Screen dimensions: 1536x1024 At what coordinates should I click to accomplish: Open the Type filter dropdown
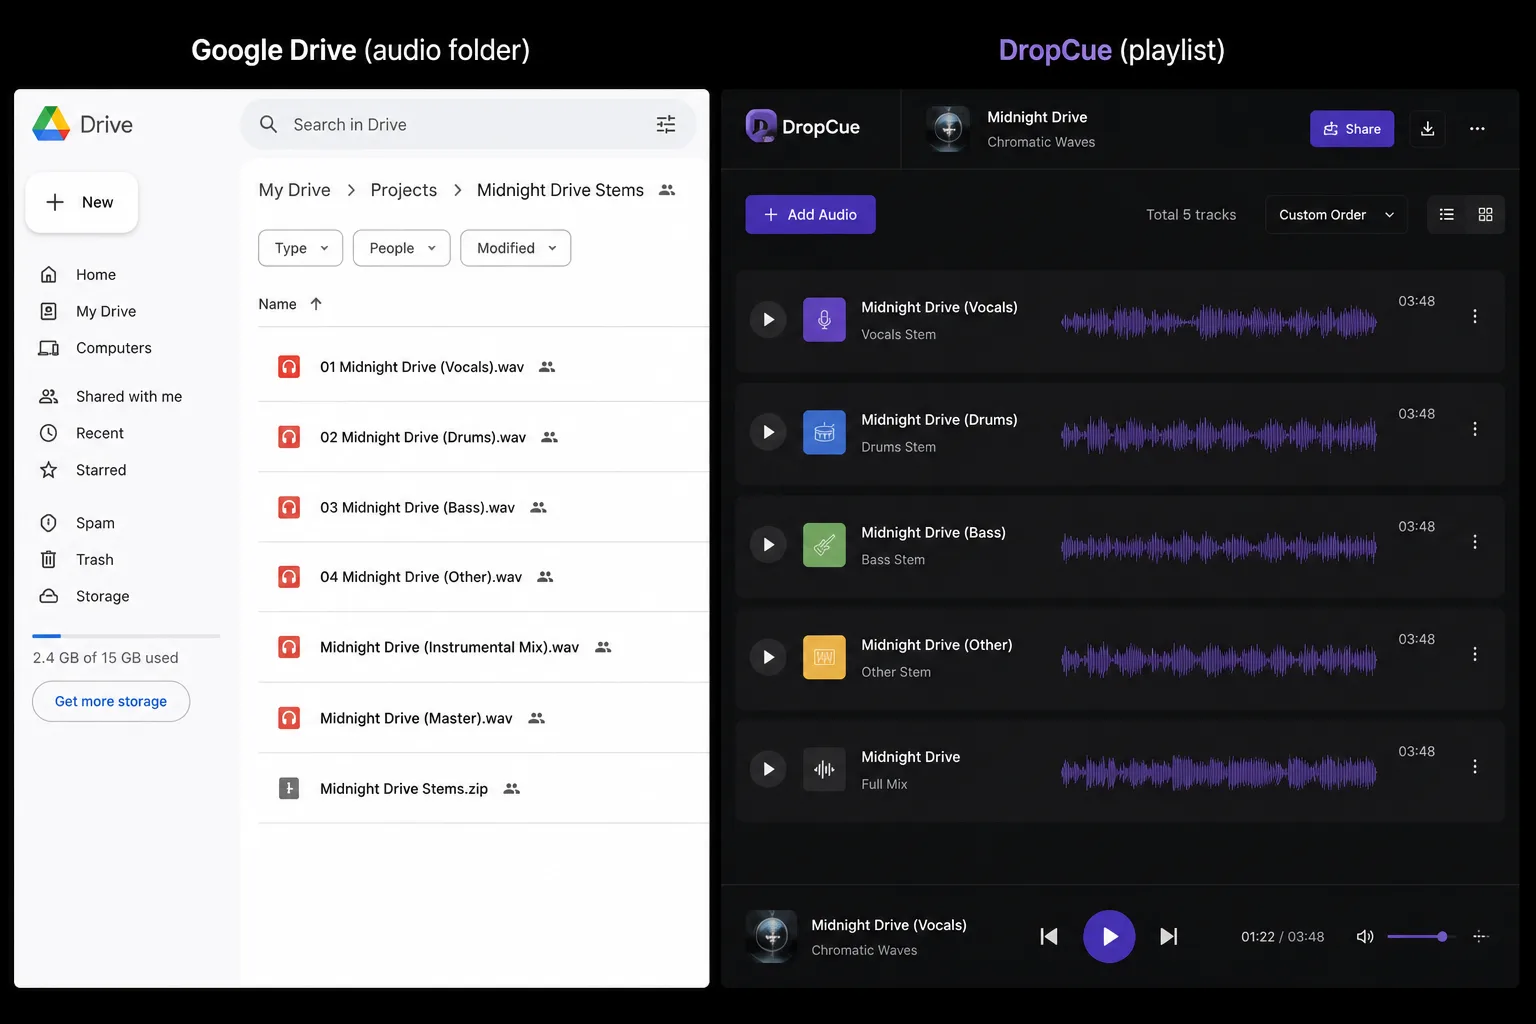coord(301,248)
